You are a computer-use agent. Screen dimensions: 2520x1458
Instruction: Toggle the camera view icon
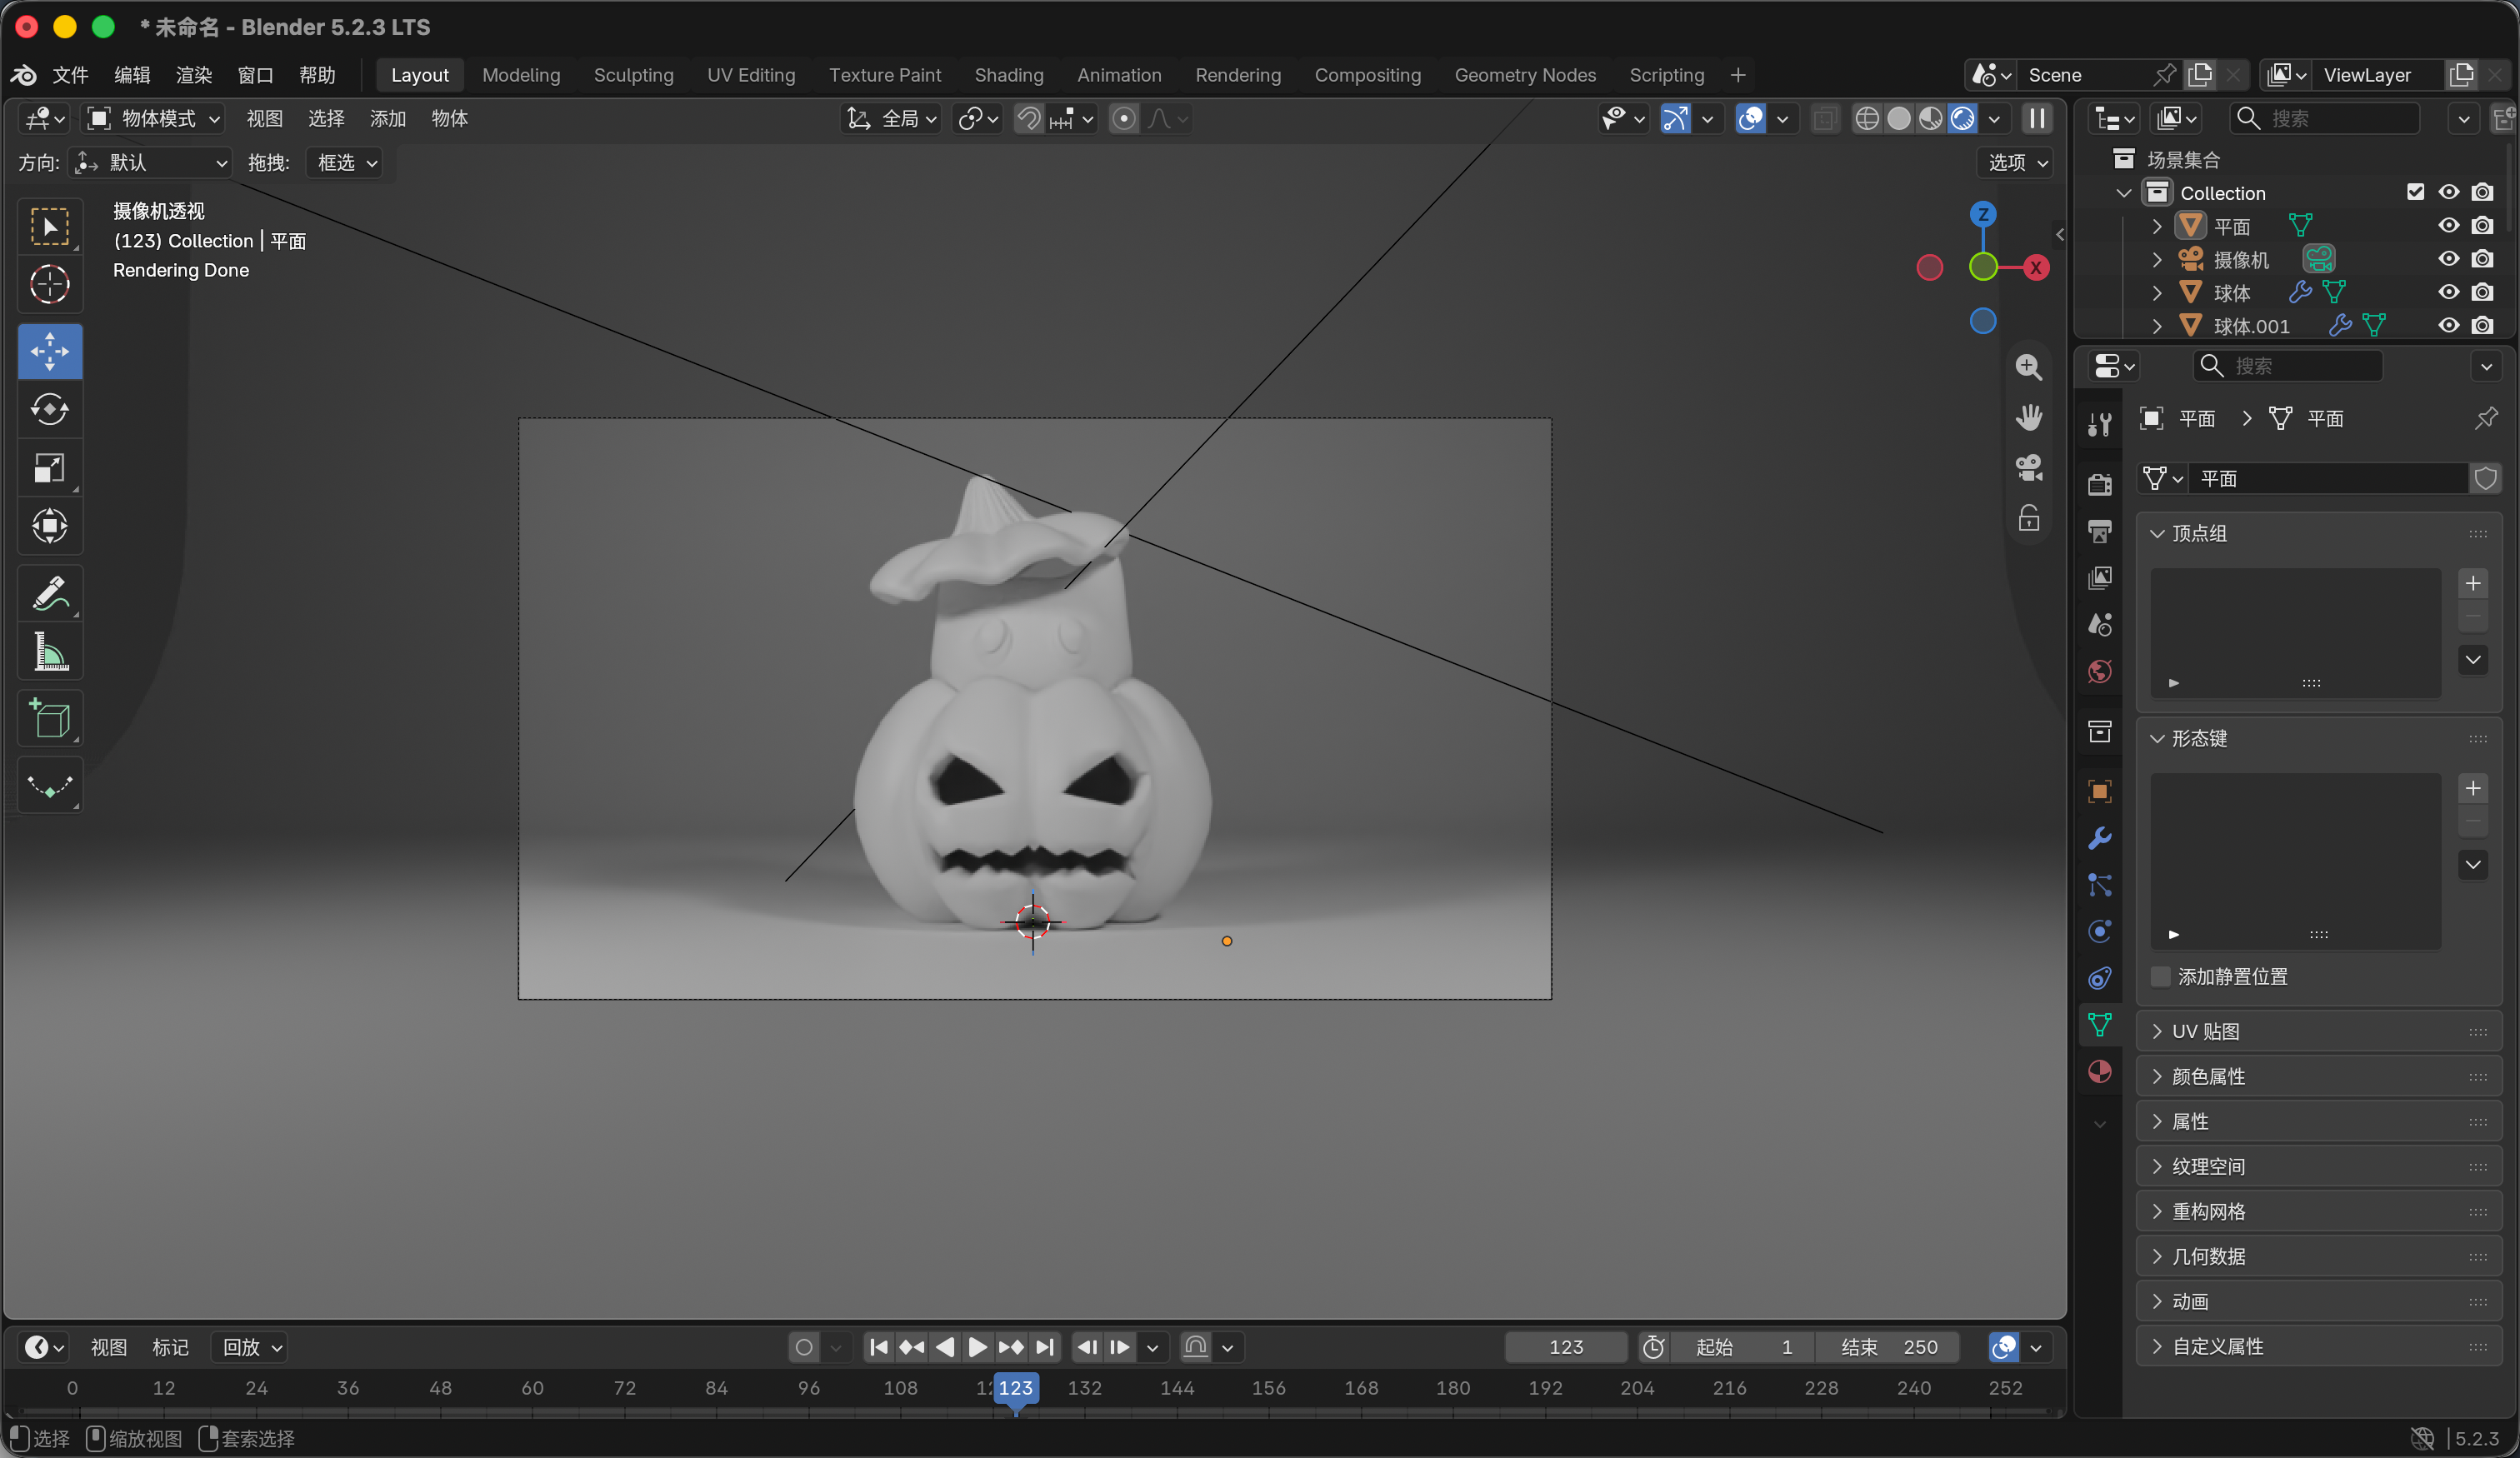pyautogui.click(x=2028, y=467)
